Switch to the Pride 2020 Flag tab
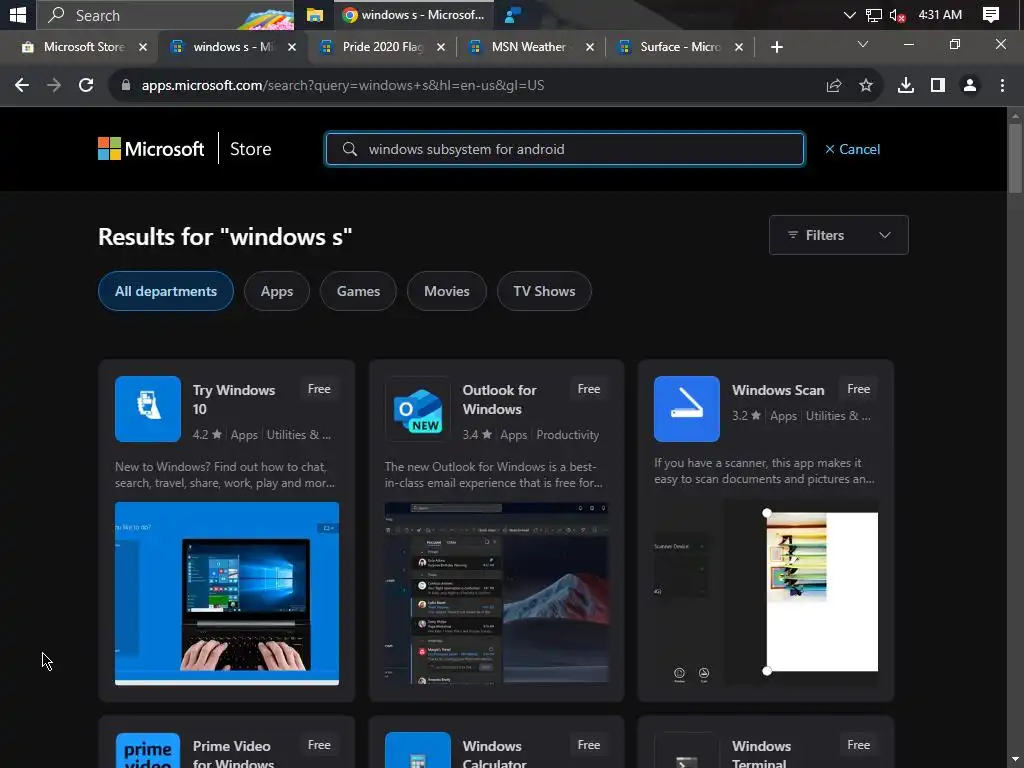Screen dimensions: 1024x768 click(383, 47)
